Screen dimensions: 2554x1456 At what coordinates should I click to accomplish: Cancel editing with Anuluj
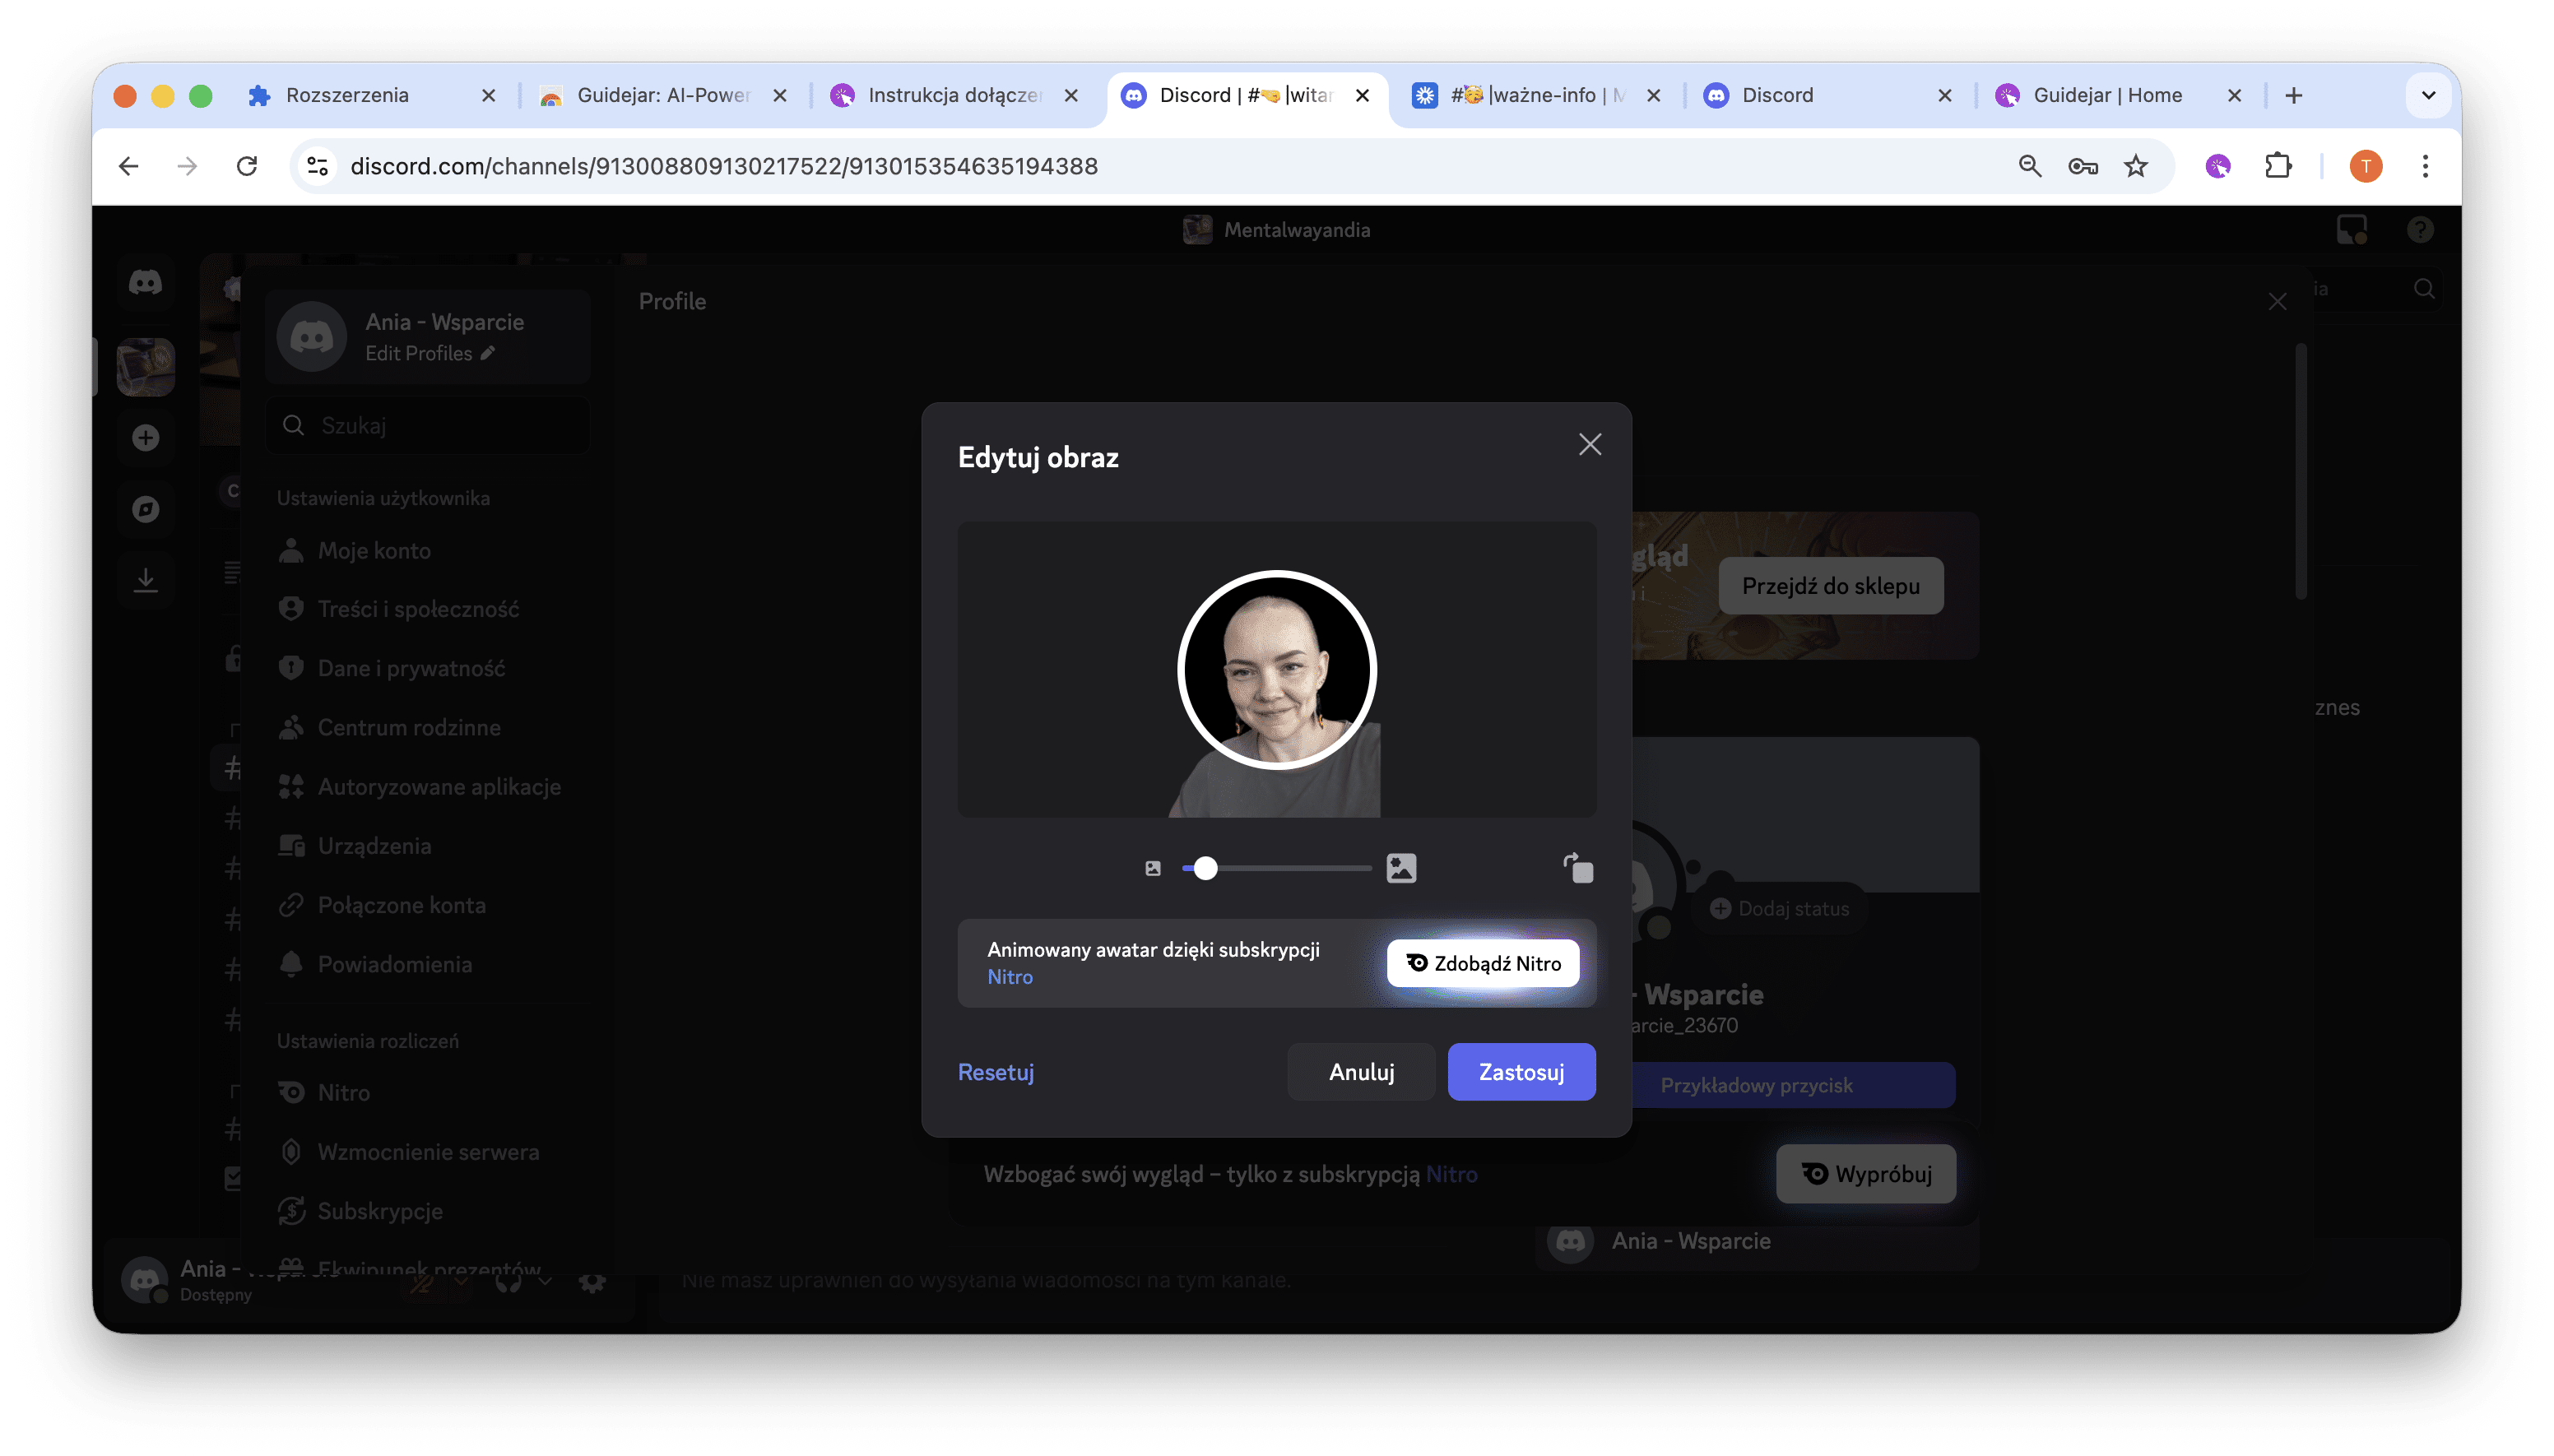tap(1361, 1072)
